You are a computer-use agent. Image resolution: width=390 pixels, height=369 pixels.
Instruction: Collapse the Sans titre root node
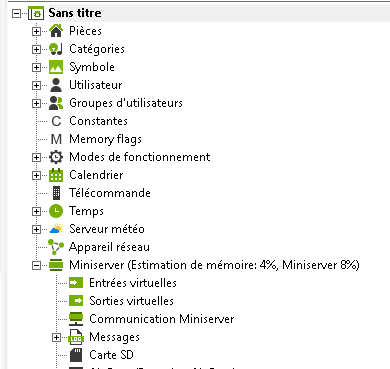tap(16, 13)
